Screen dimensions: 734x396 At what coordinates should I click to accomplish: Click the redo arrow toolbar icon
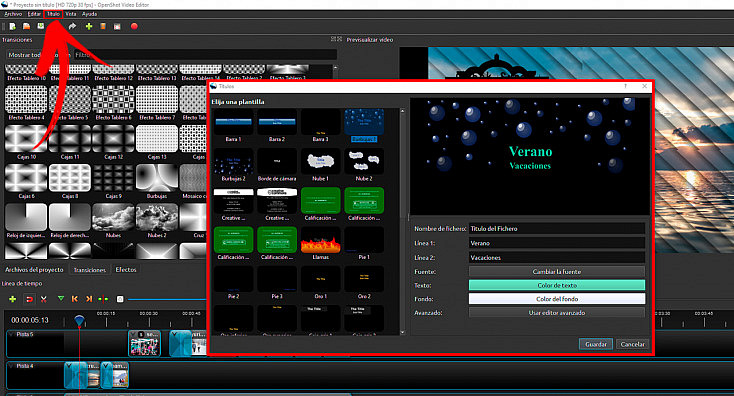point(72,26)
